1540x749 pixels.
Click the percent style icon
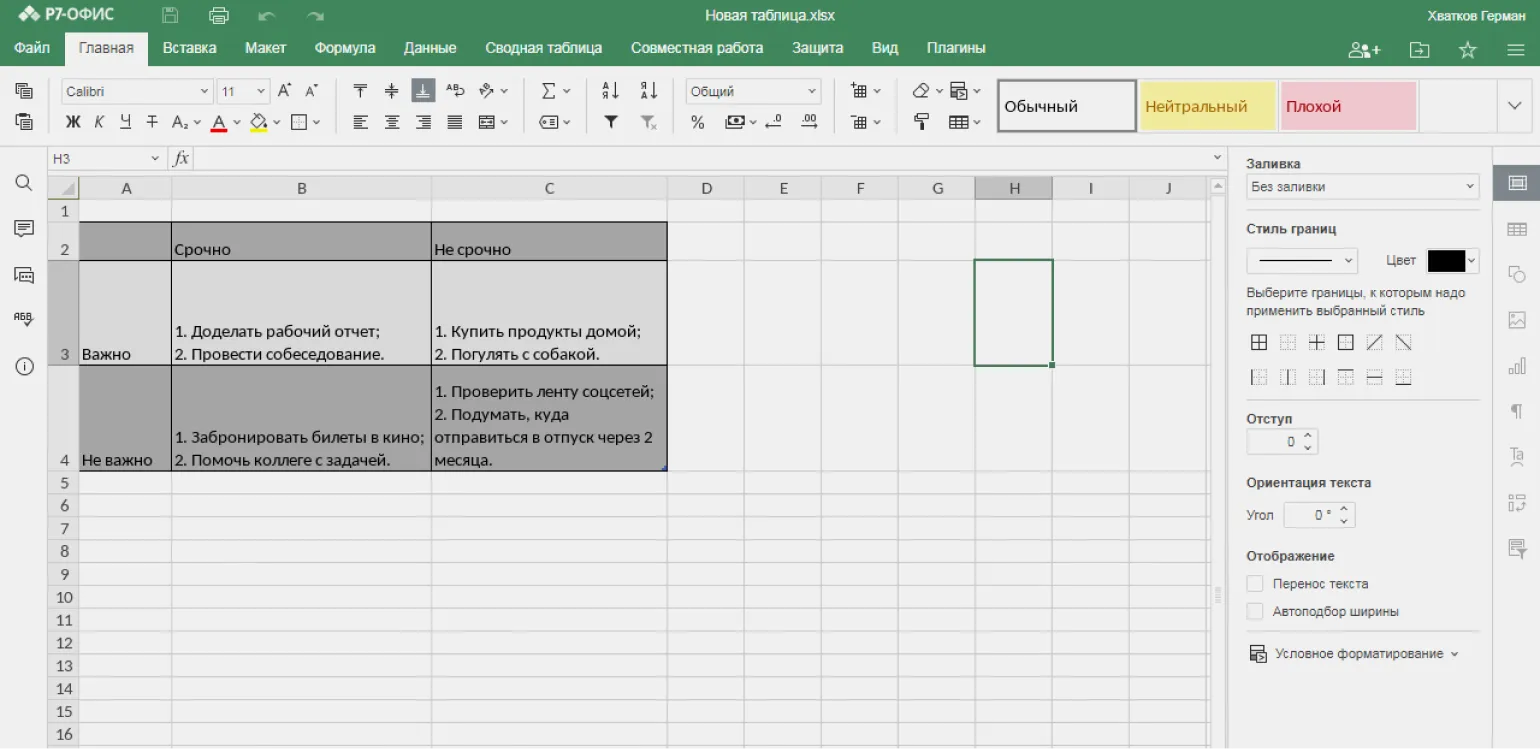pos(697,122)
